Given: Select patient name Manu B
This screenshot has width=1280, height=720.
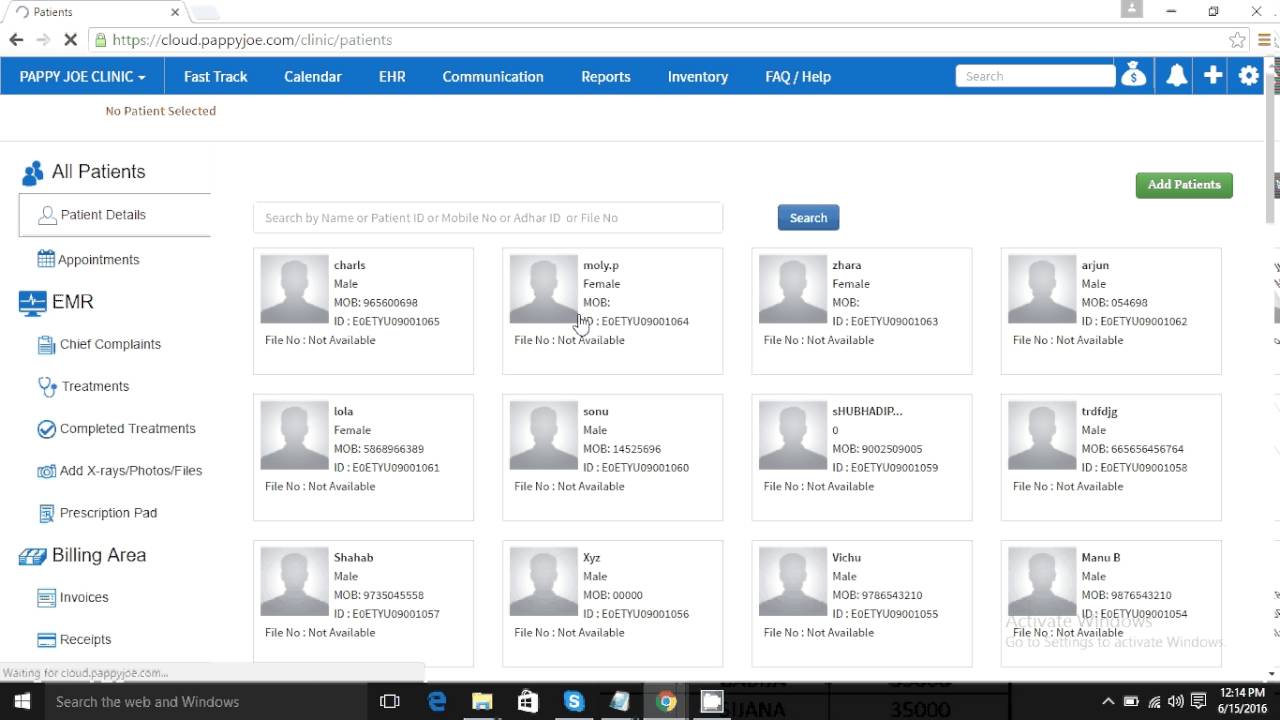Looking at the screenshot, I should [x=1101, y=557].
